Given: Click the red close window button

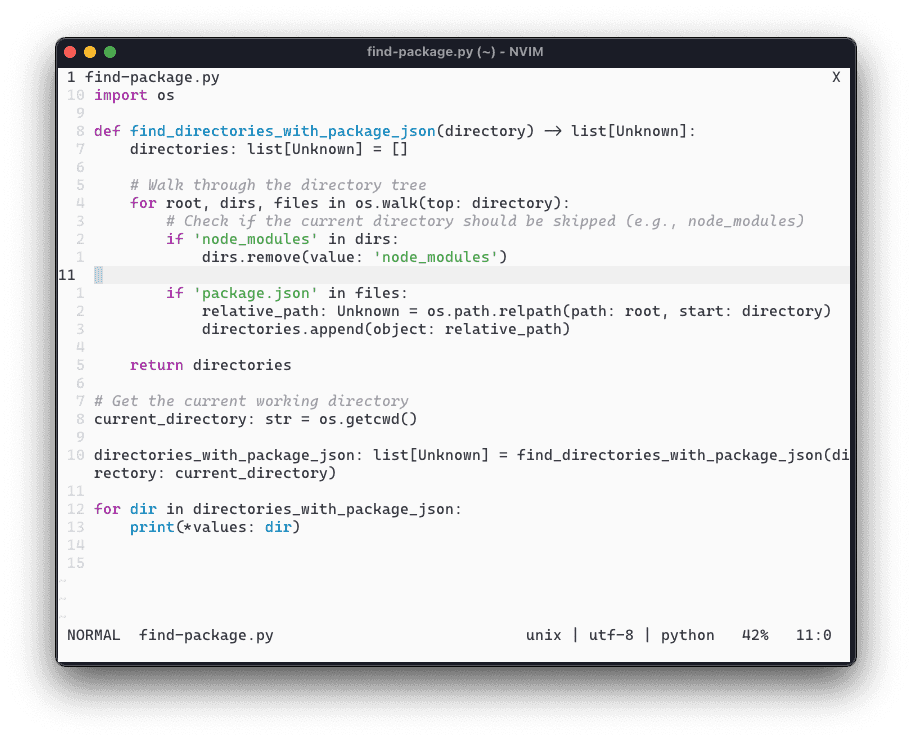Looking at the screenshot, I should (x=70, y=52).
